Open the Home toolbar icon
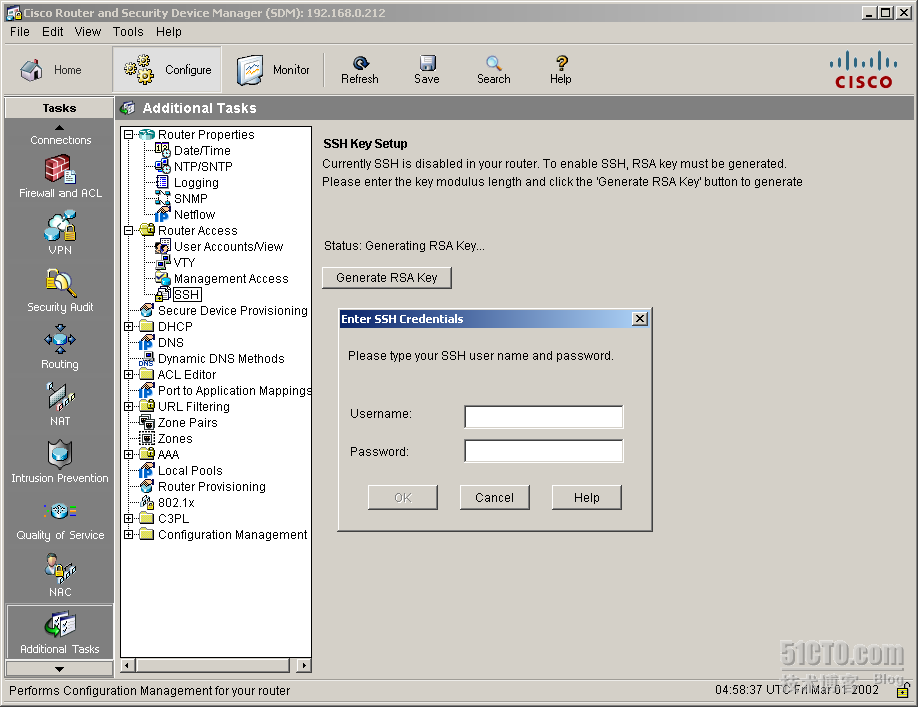The image size is (918, 707). click(x=32, y=70)
